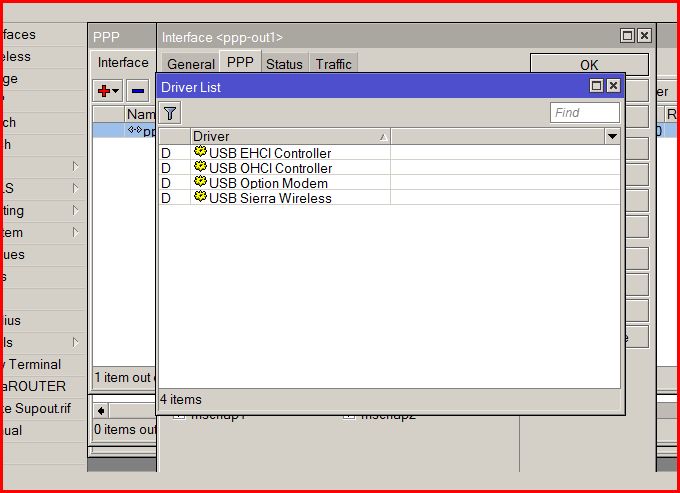Screen dimensions: 680x493
Task: Sort by the Driver column header
Action: (x=290, y=137)
